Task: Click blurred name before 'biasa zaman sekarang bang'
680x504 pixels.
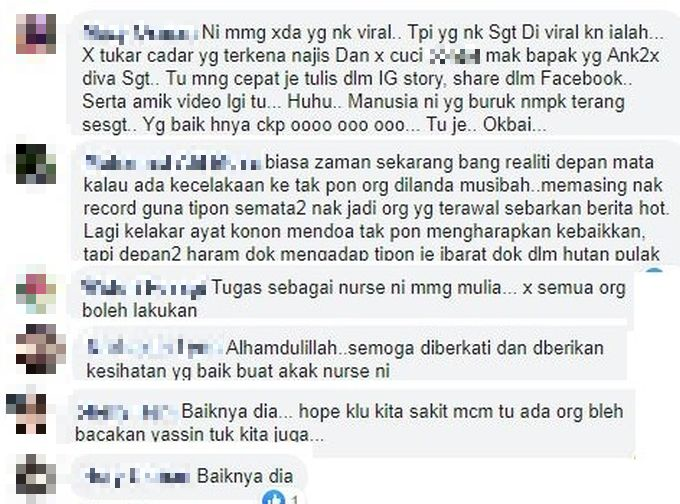Action: point(173,163)
